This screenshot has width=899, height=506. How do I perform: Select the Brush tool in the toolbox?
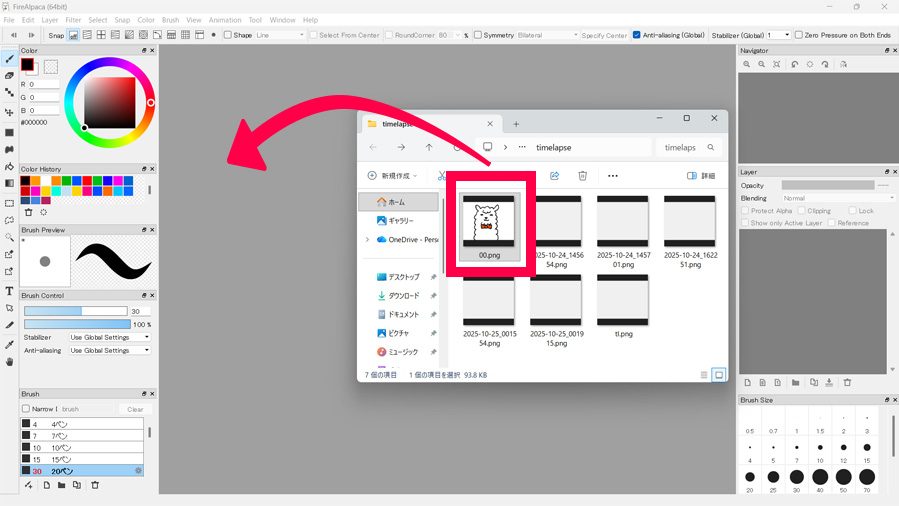(9, 59)
